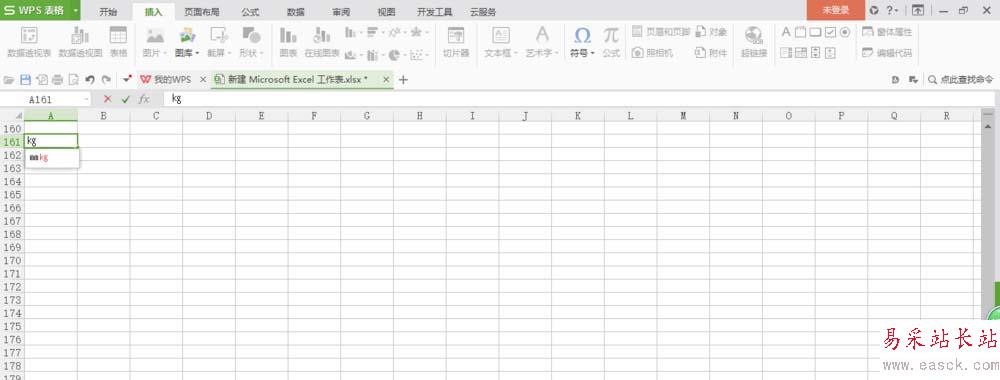Add a new document tab with plus
1000x380 pixels.
(x=403, y=80)
